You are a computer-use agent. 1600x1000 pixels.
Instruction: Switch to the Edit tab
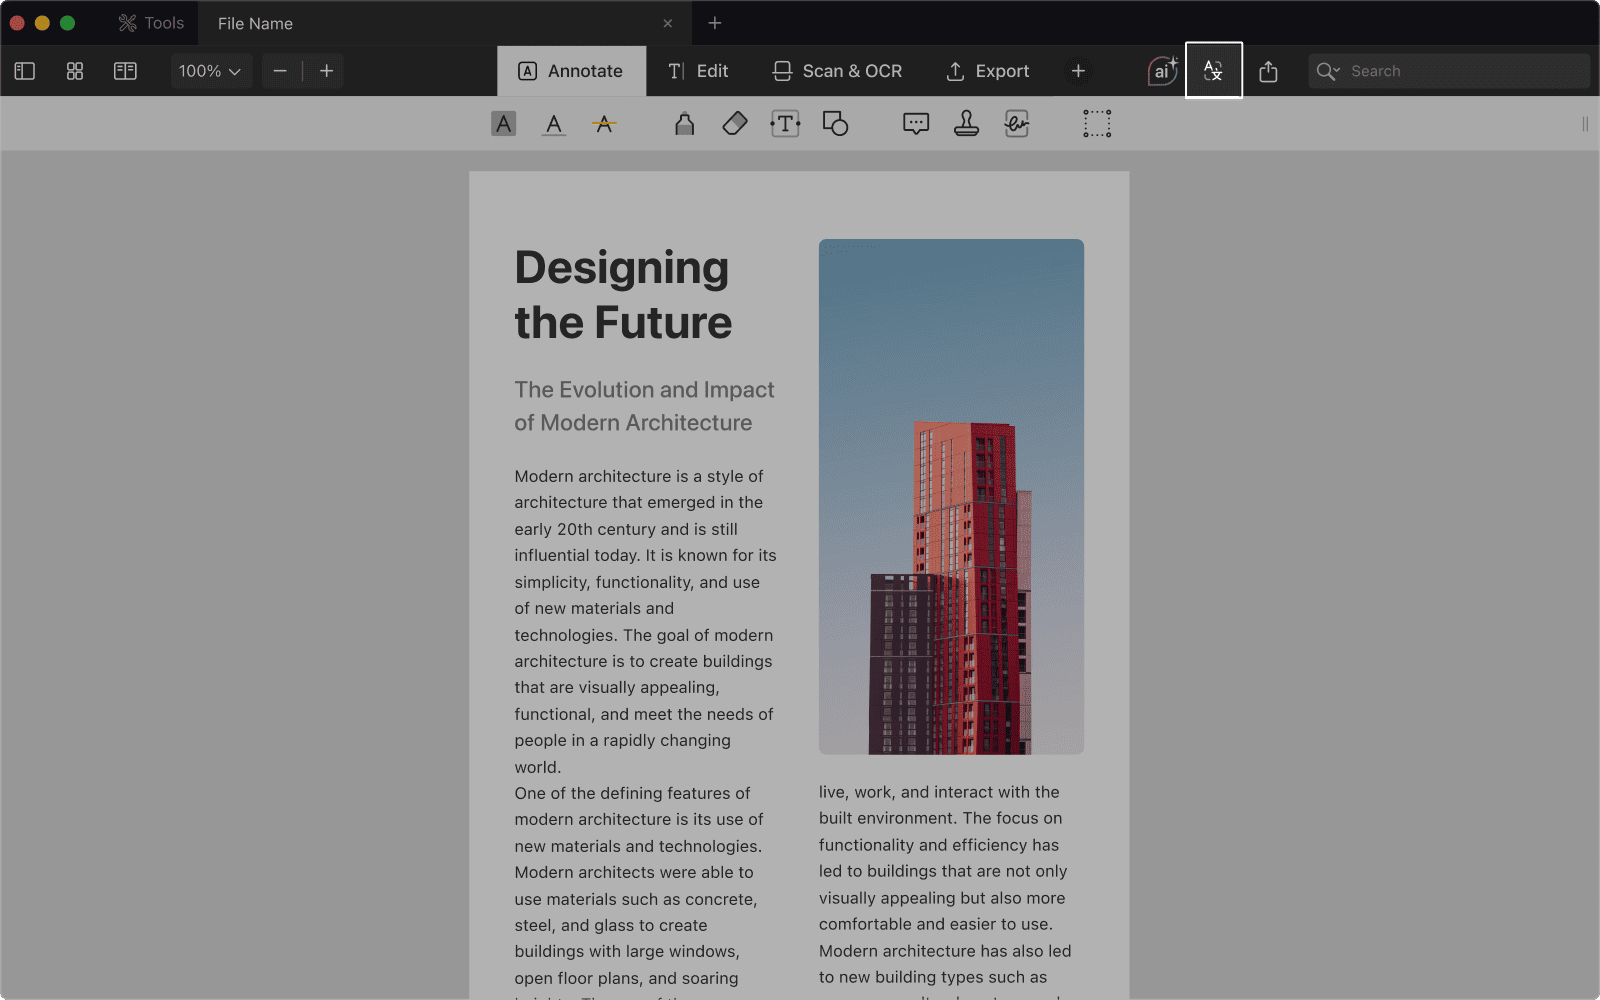click(x=698, y=71)
